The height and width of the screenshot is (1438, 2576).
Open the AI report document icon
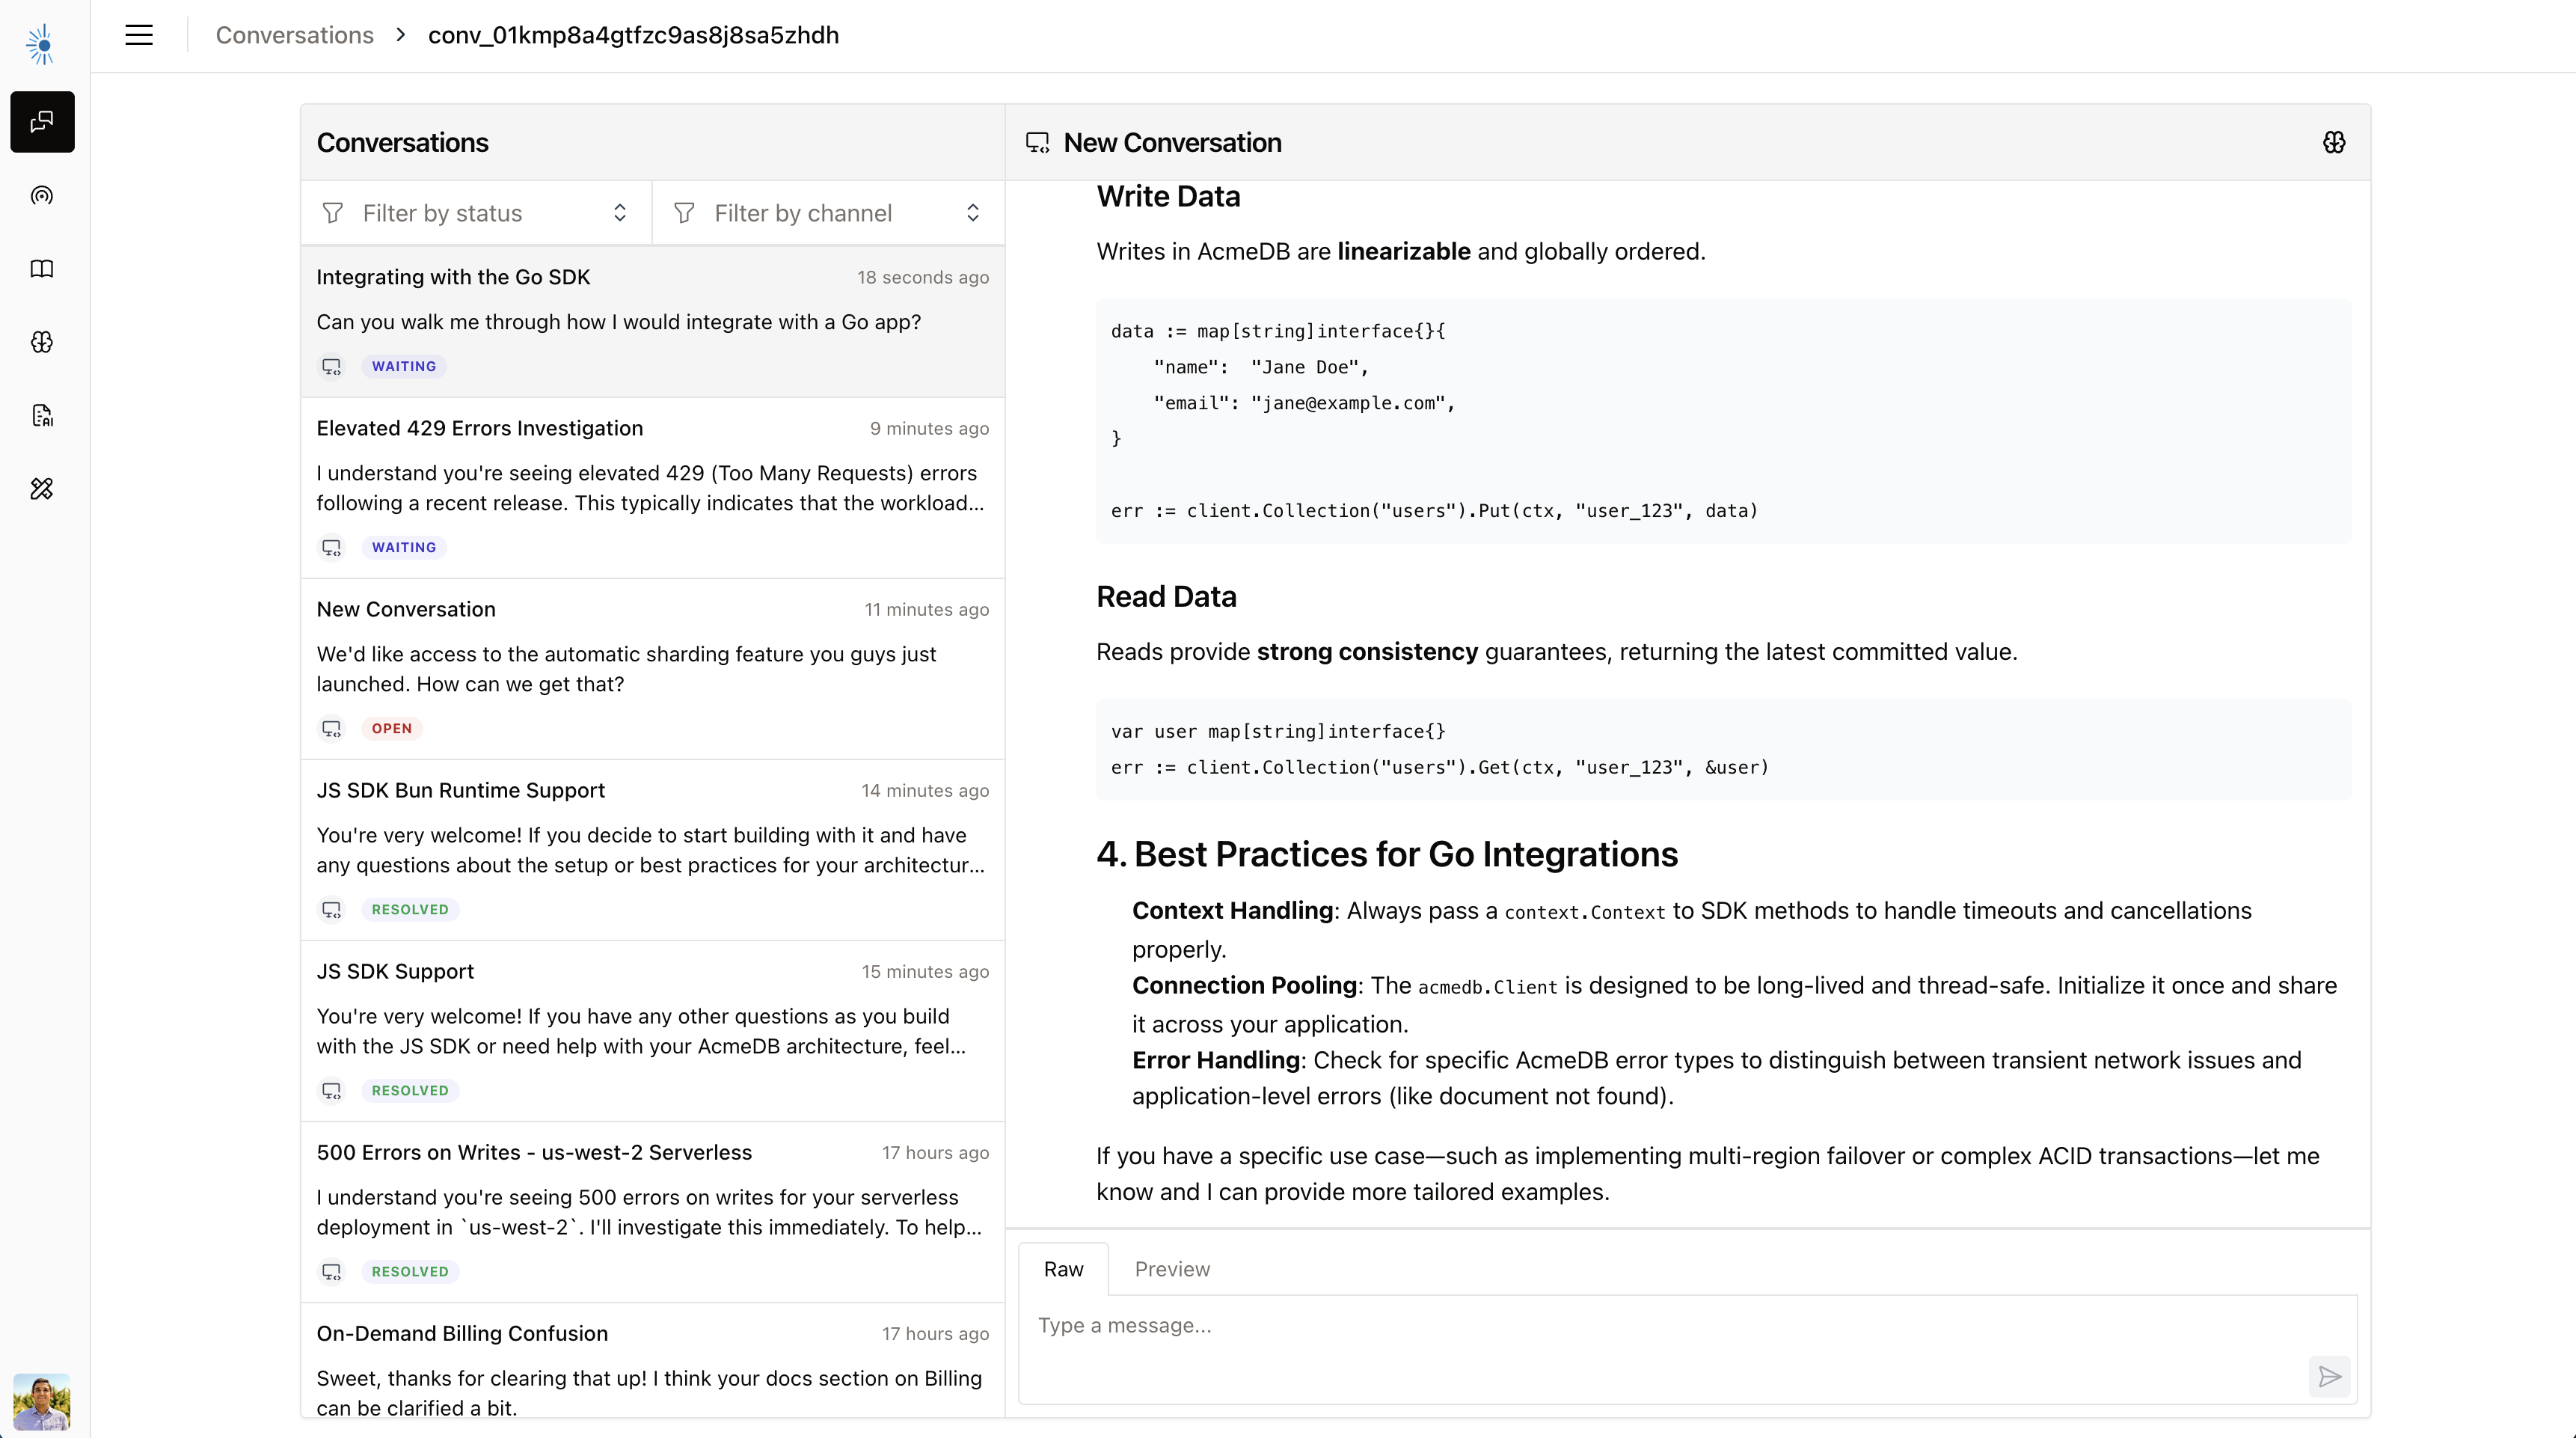pyautogui.click(x=42, y=414)
